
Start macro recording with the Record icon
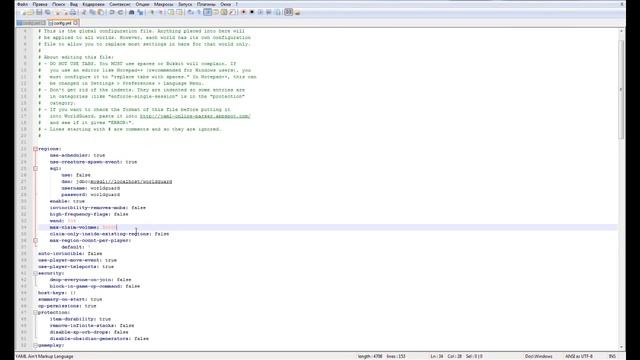click(243, 12)
